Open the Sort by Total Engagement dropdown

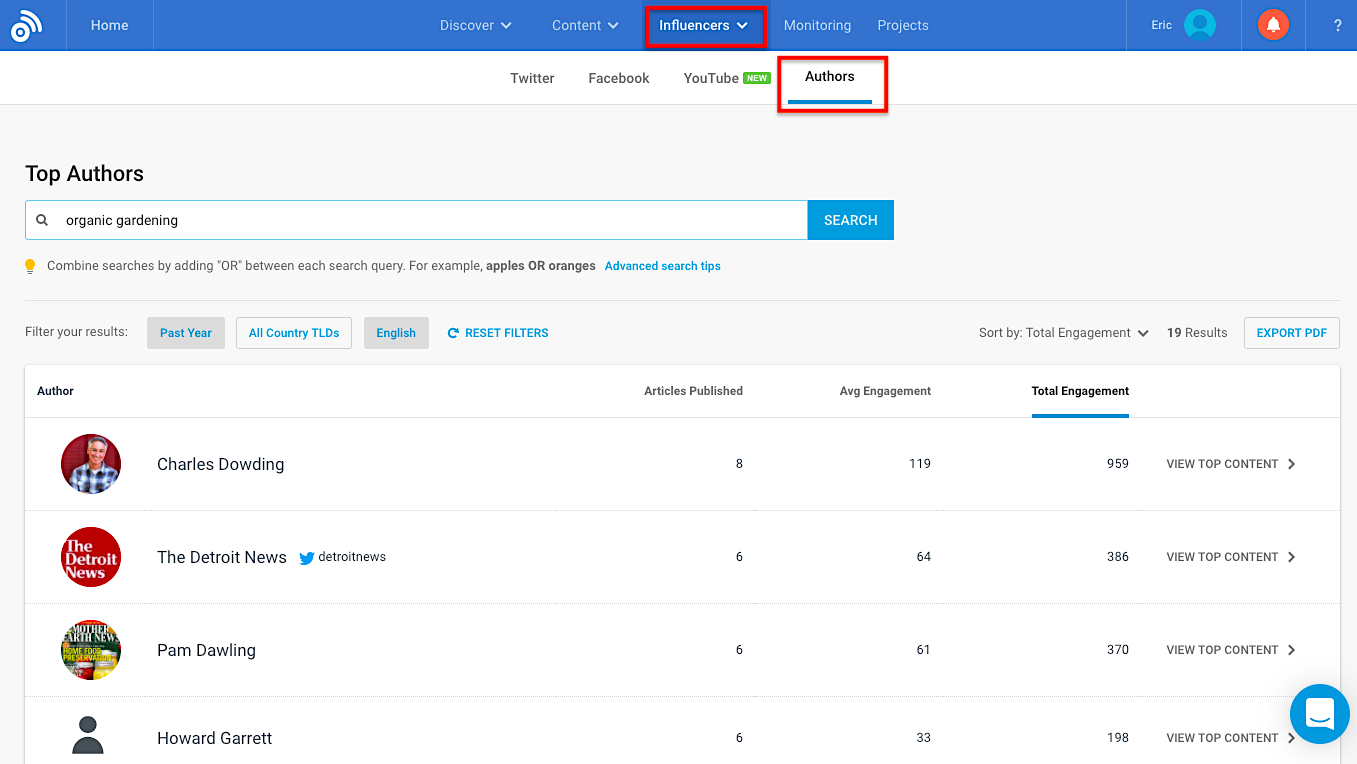click(x=1063, y=333)
